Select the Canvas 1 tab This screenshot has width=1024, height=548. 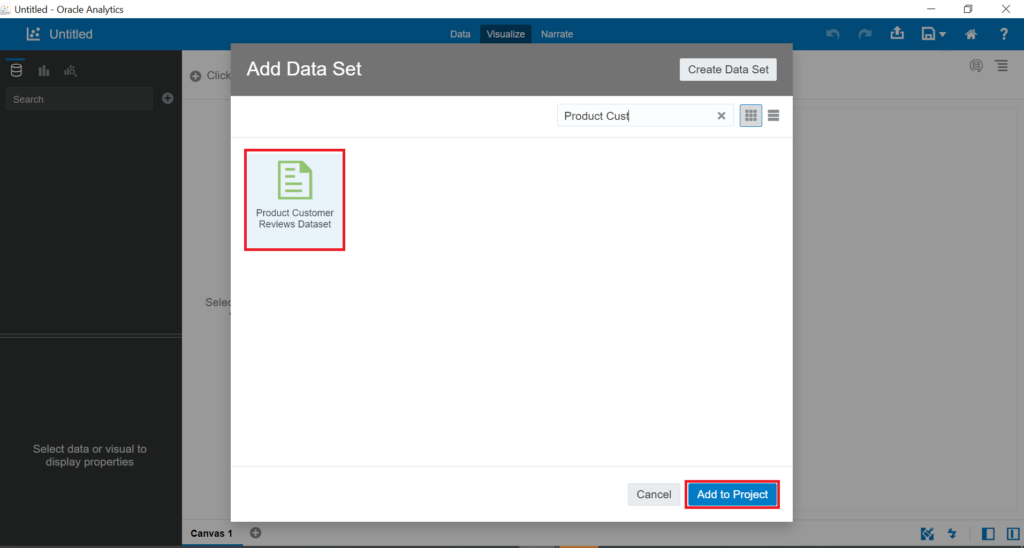[x=212, y=533]
